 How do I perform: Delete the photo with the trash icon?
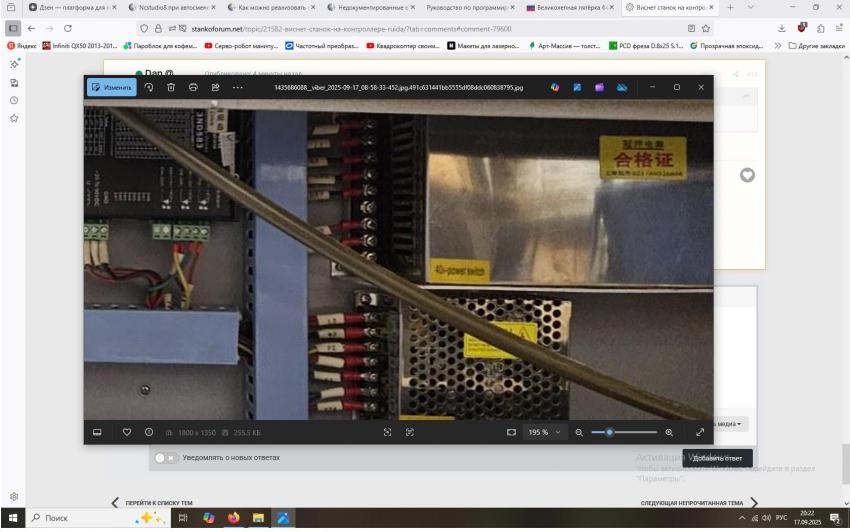point(171,88)
